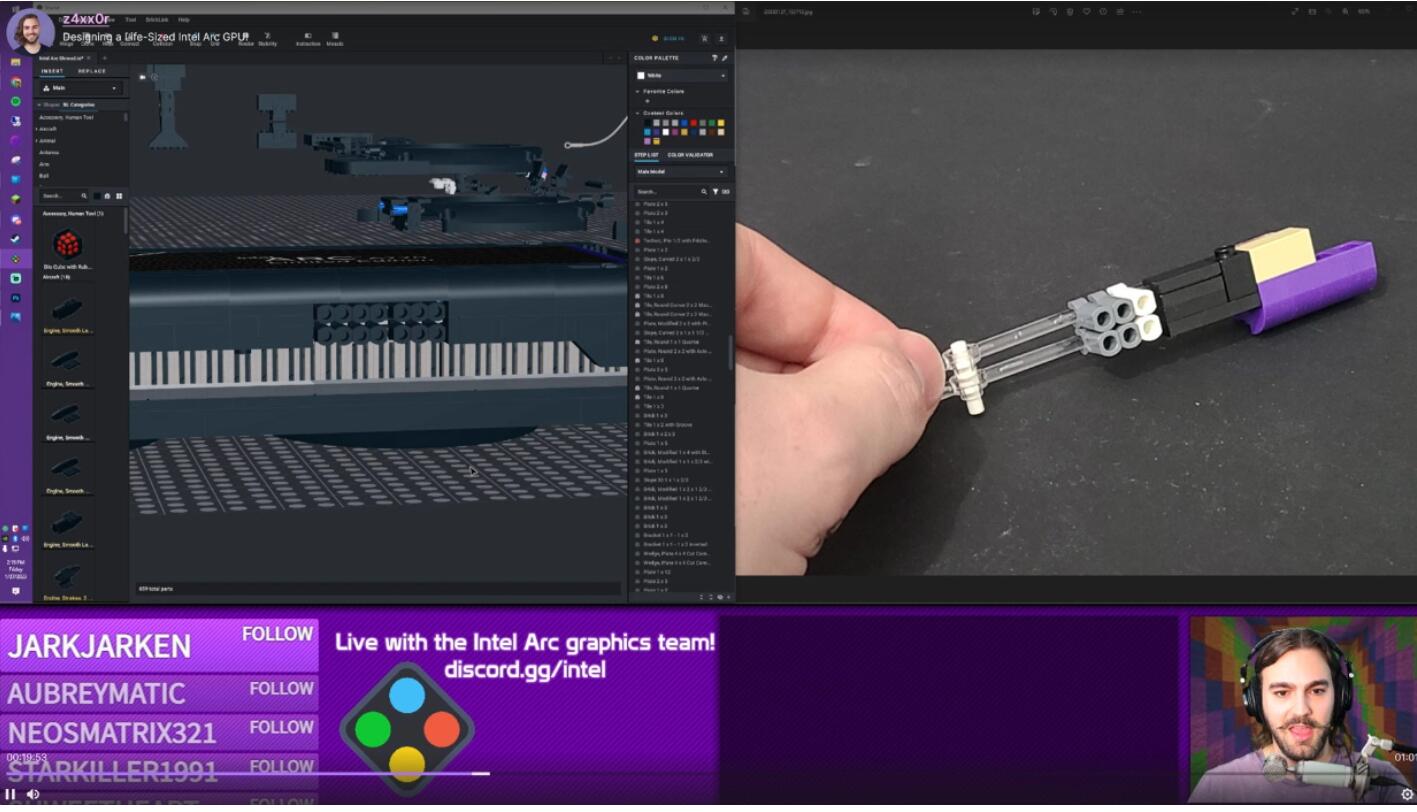Add a new document tab with plus
1417x812 pixels.
click(104, 58)
